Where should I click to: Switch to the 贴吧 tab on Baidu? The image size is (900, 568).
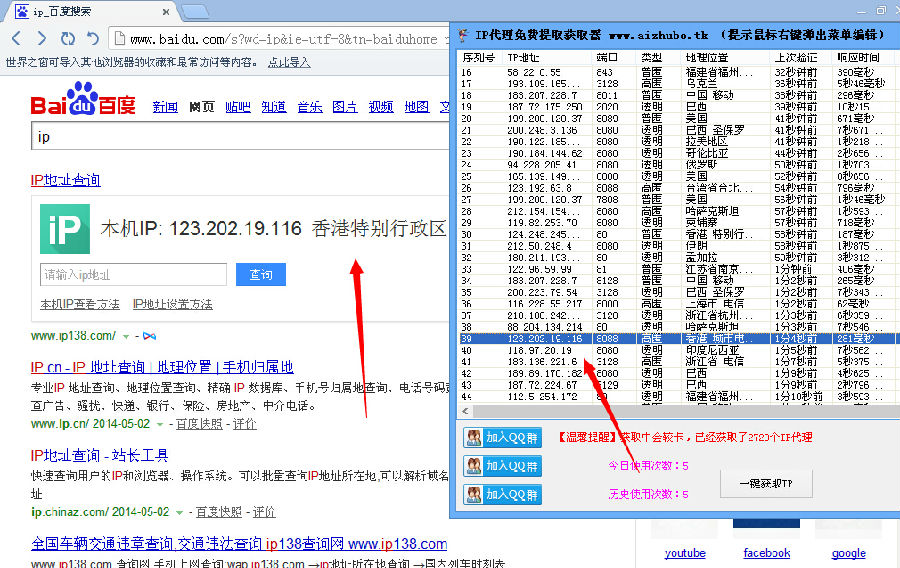[x=238, y=107]
